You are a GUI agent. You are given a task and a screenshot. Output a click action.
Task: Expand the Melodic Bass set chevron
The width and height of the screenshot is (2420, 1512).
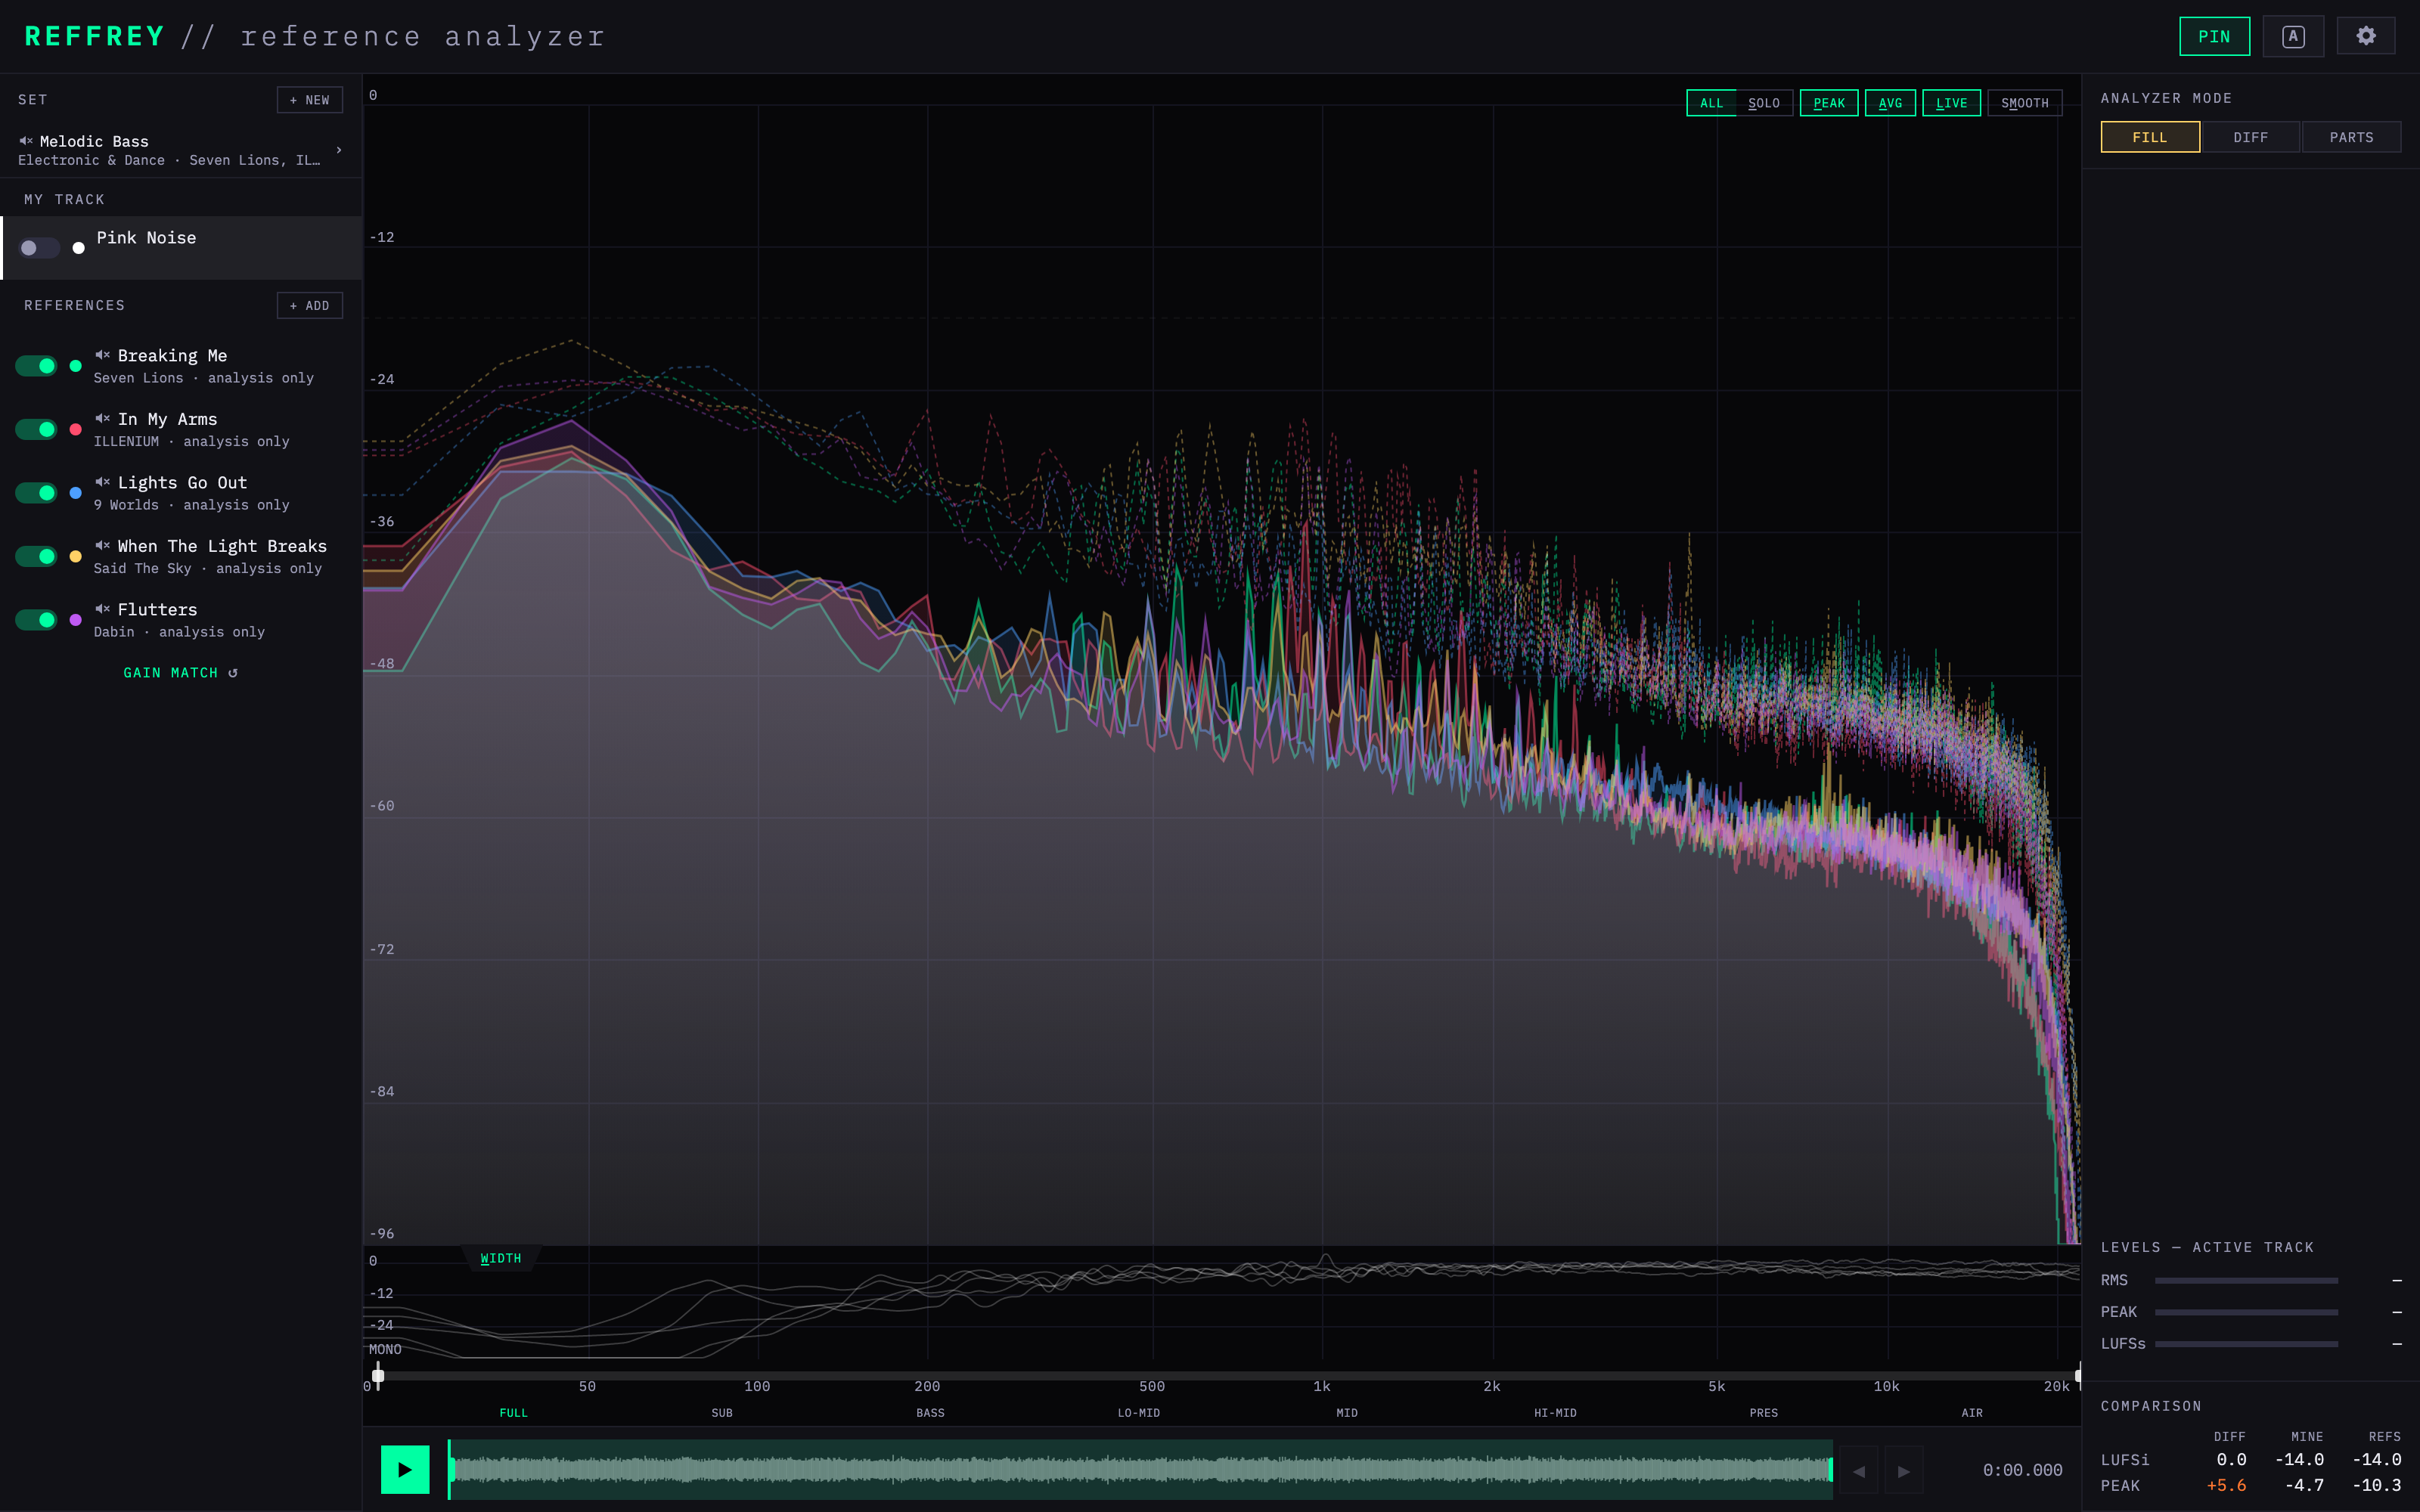click(x=339, y=150)
